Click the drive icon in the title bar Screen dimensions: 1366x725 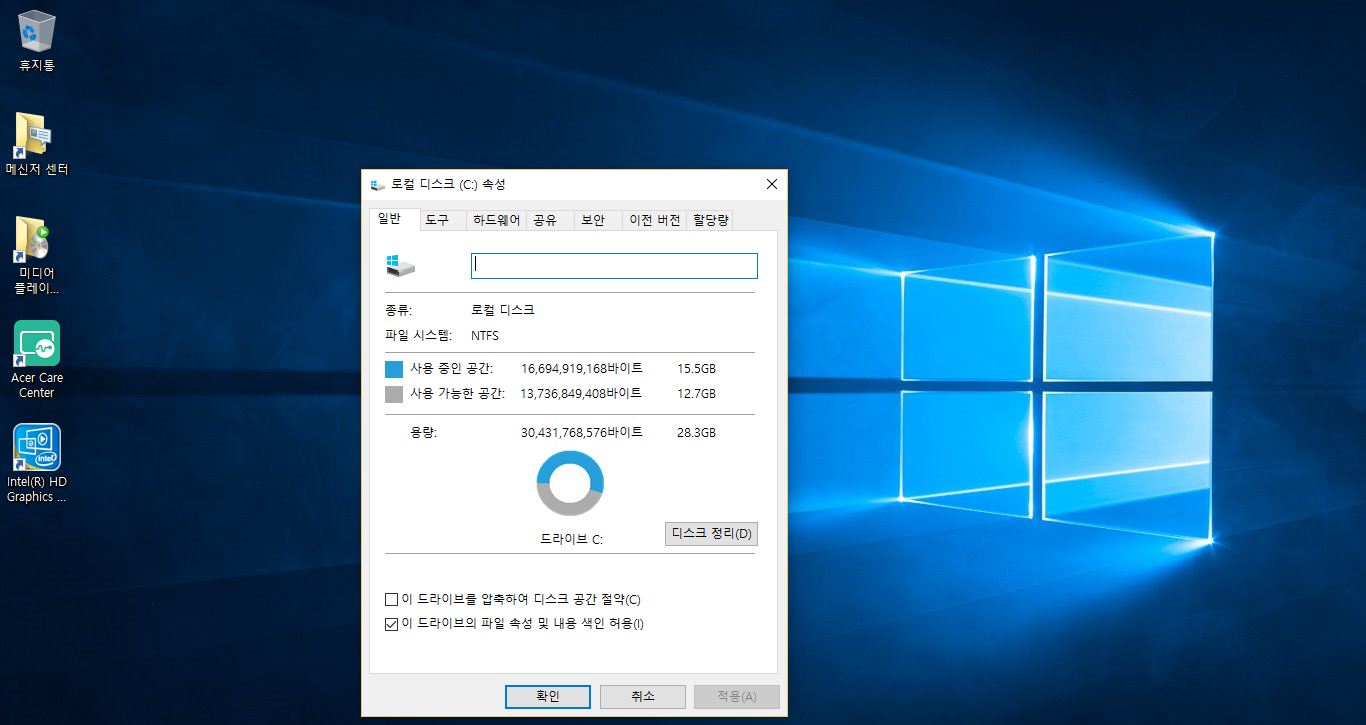(377, 185)
